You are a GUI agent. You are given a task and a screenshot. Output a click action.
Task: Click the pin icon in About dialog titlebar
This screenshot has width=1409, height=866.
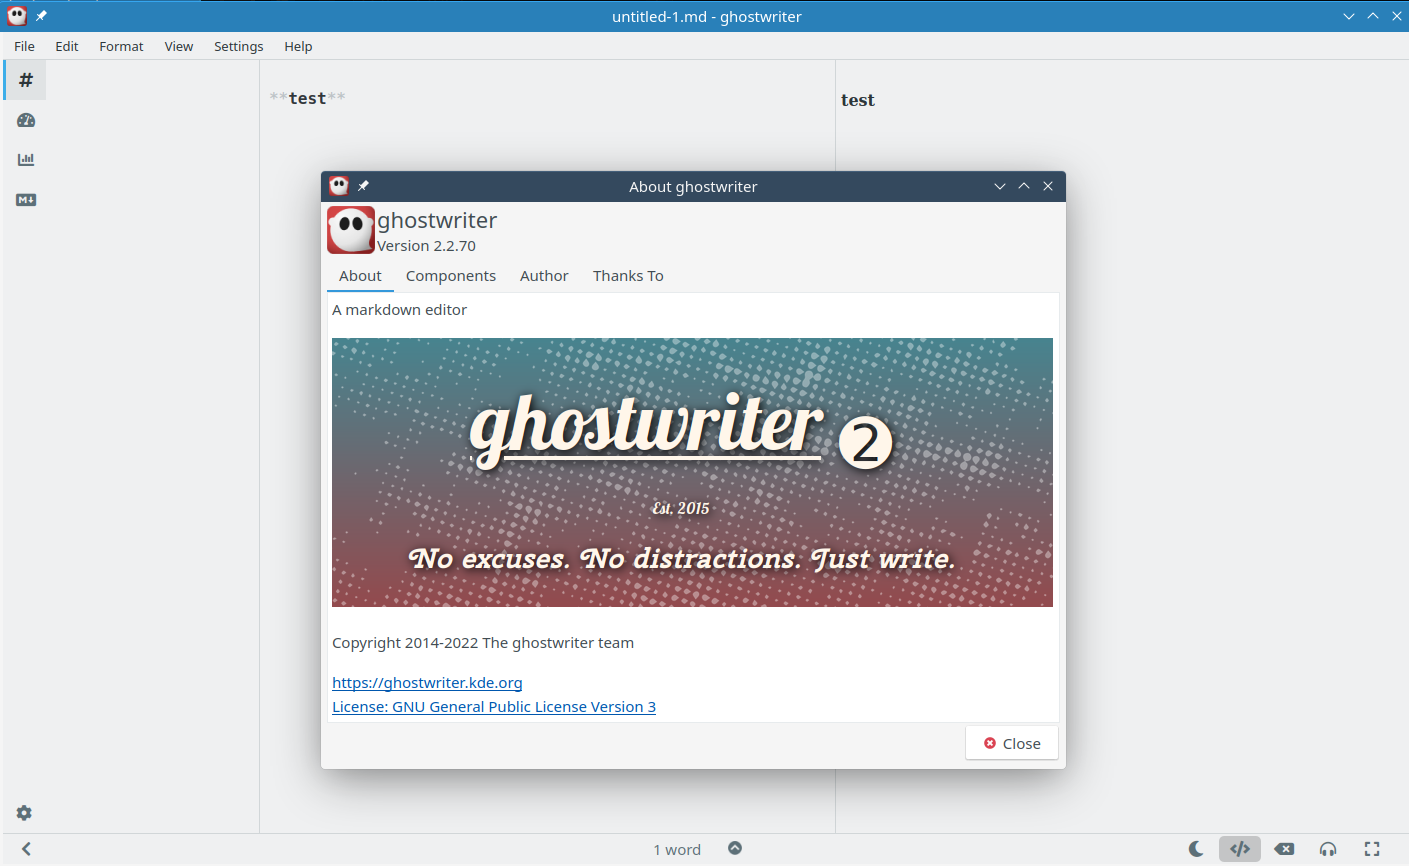pos(363,186)
